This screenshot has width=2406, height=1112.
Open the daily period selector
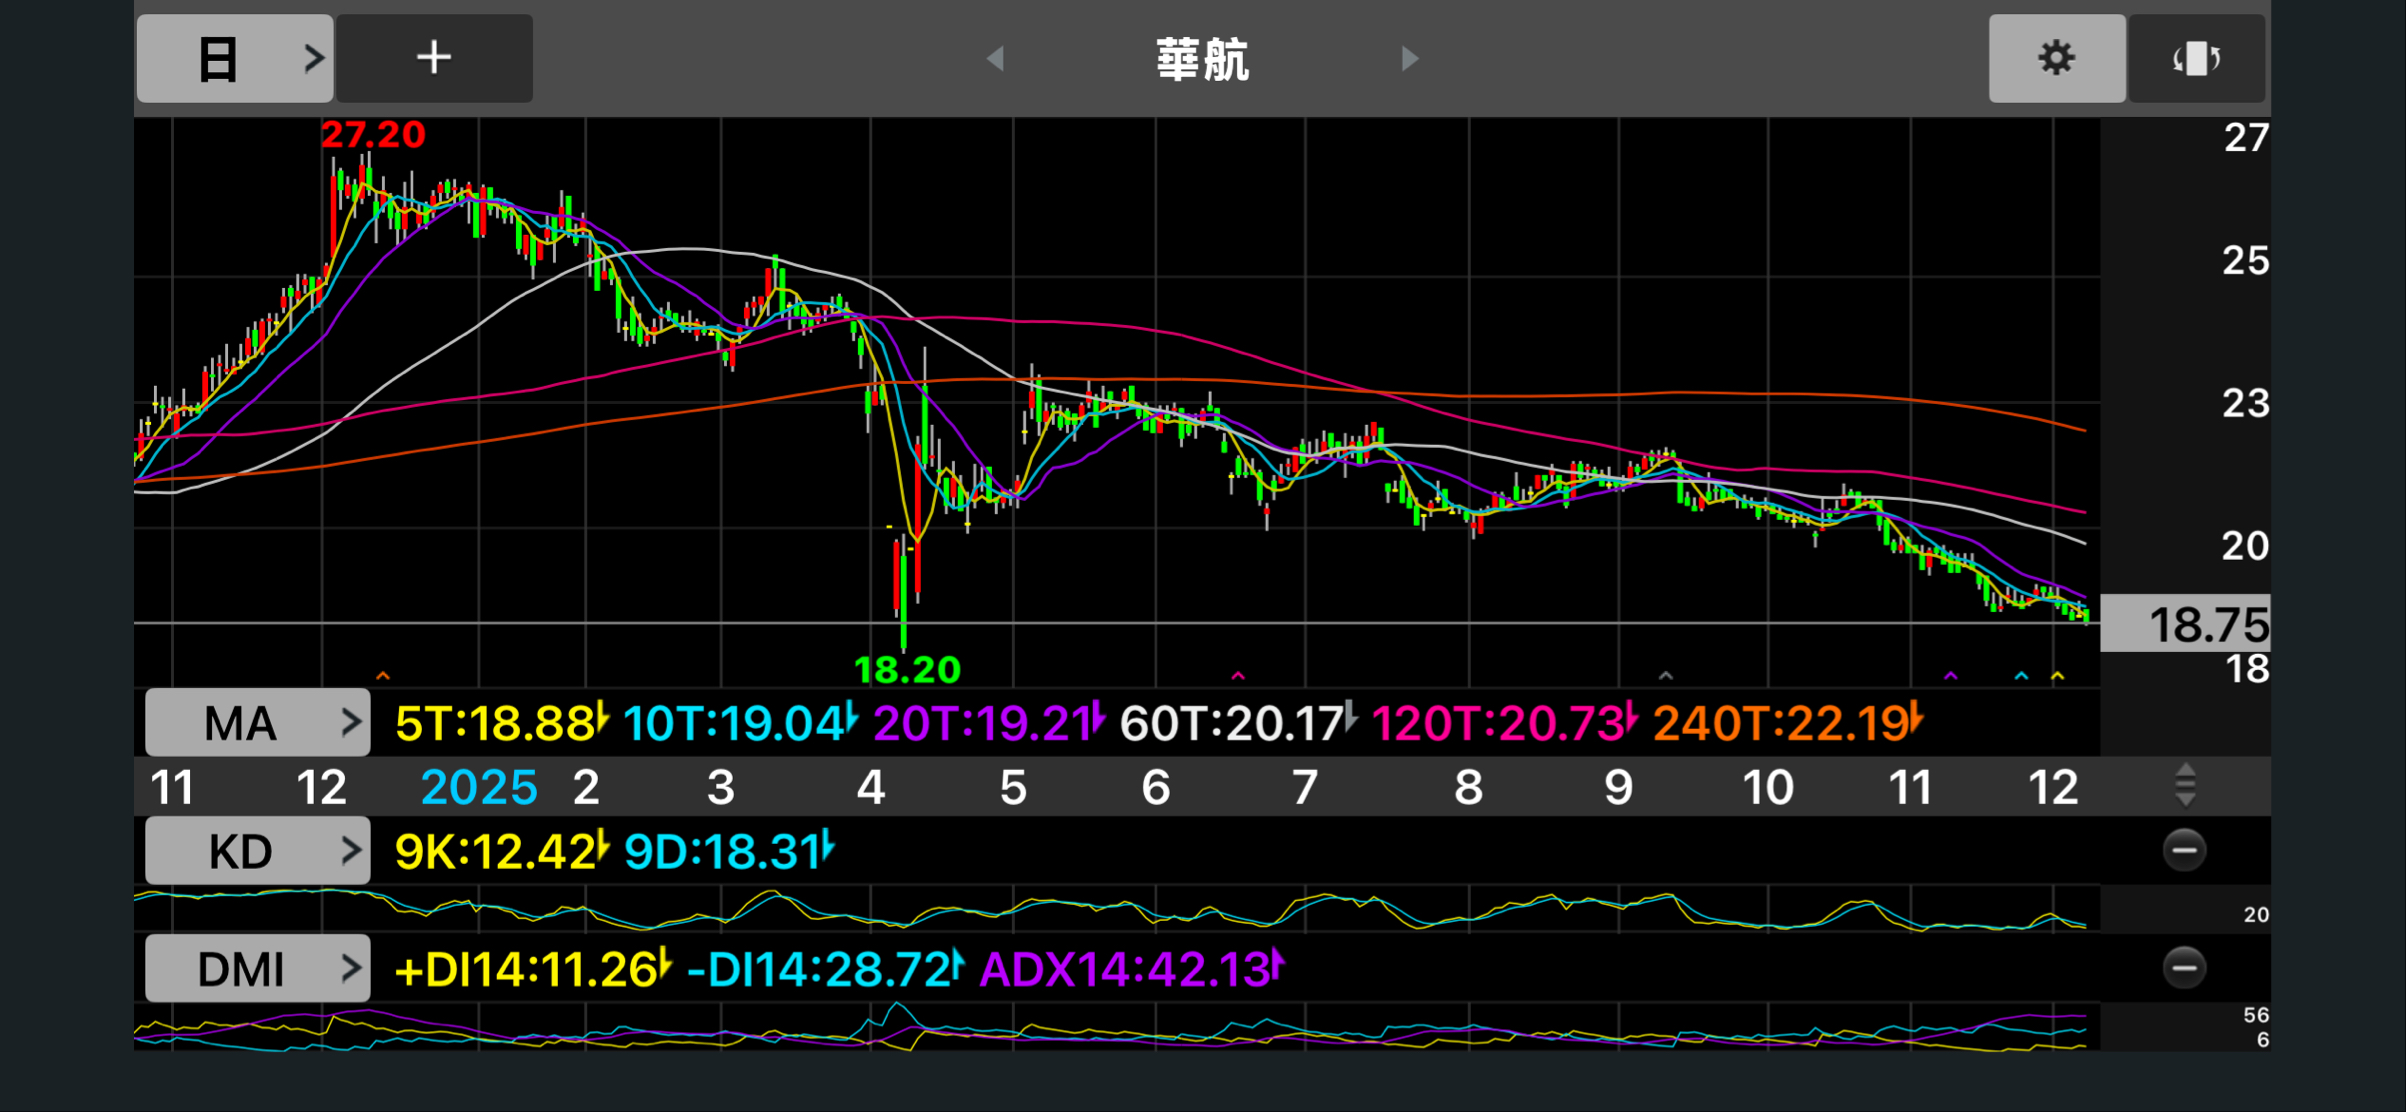(x=235, y=58)
